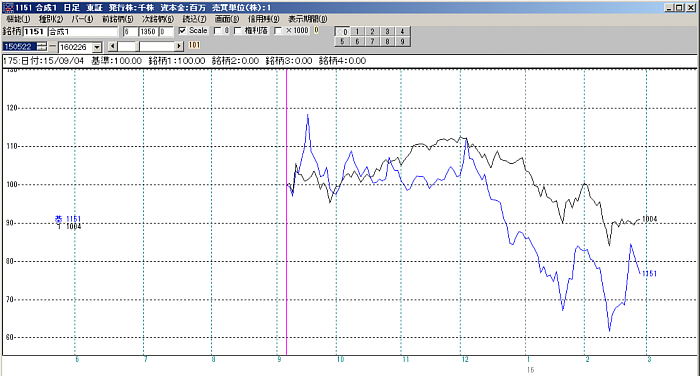The image size is (700, 376).
Task: Toggle the ×1000 checkbox
Action: tap(278, 31)
